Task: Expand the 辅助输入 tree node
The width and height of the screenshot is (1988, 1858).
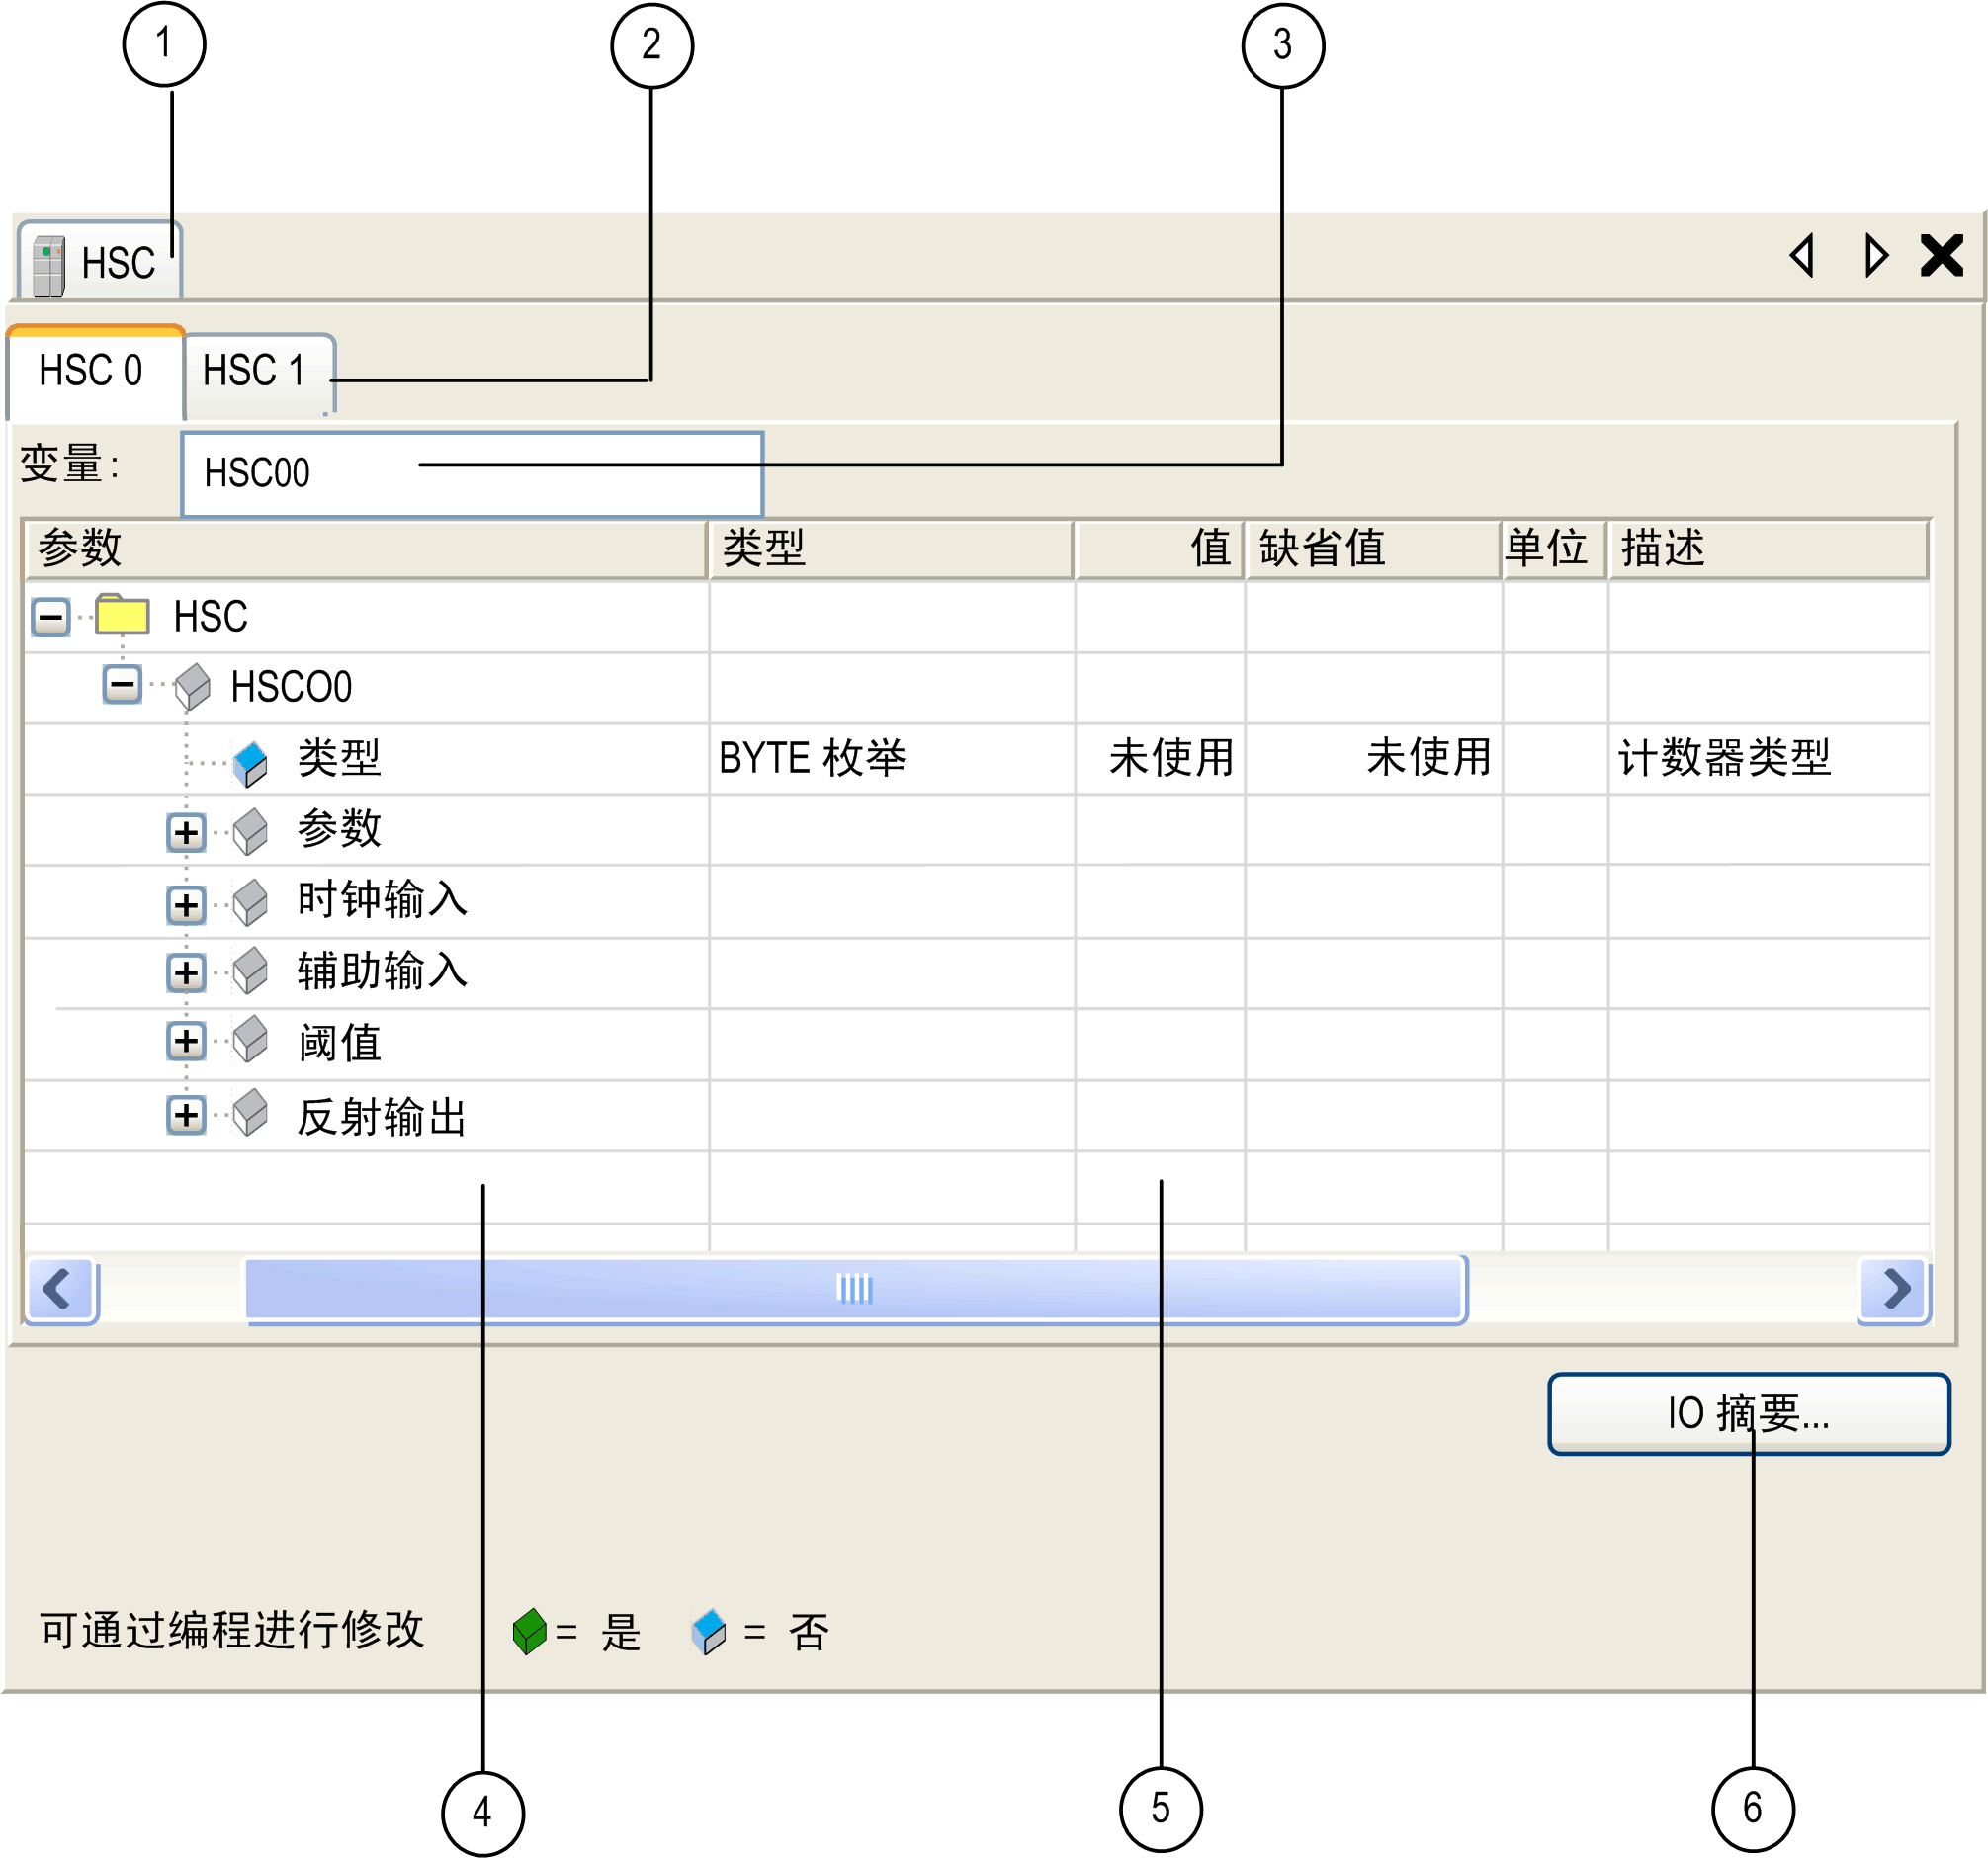Action: 186,973
